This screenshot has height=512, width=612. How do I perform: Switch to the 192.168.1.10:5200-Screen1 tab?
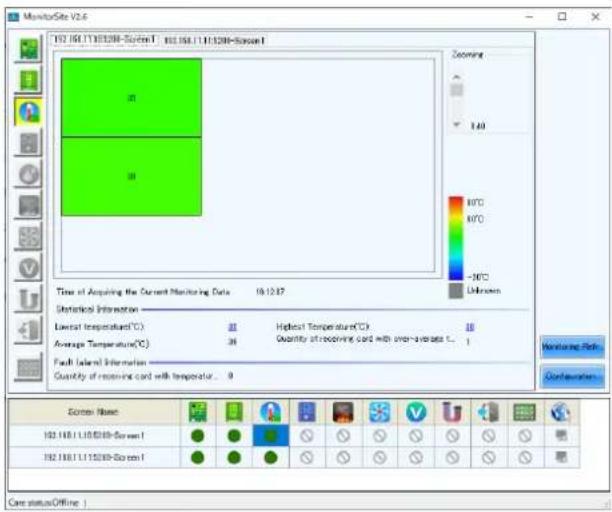[105, 39]
